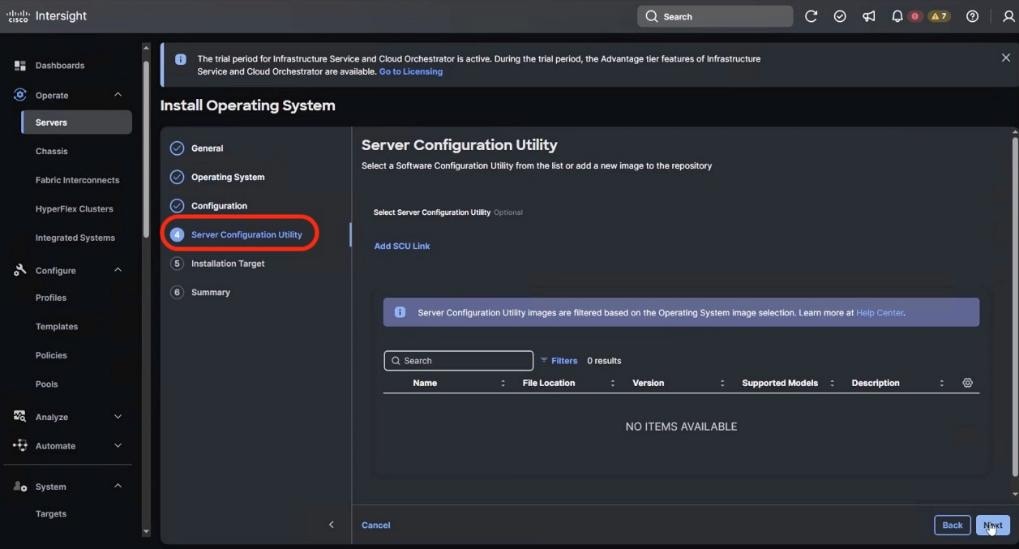
Task: Open Chassis in sidebar
Action: click(51, 151)
